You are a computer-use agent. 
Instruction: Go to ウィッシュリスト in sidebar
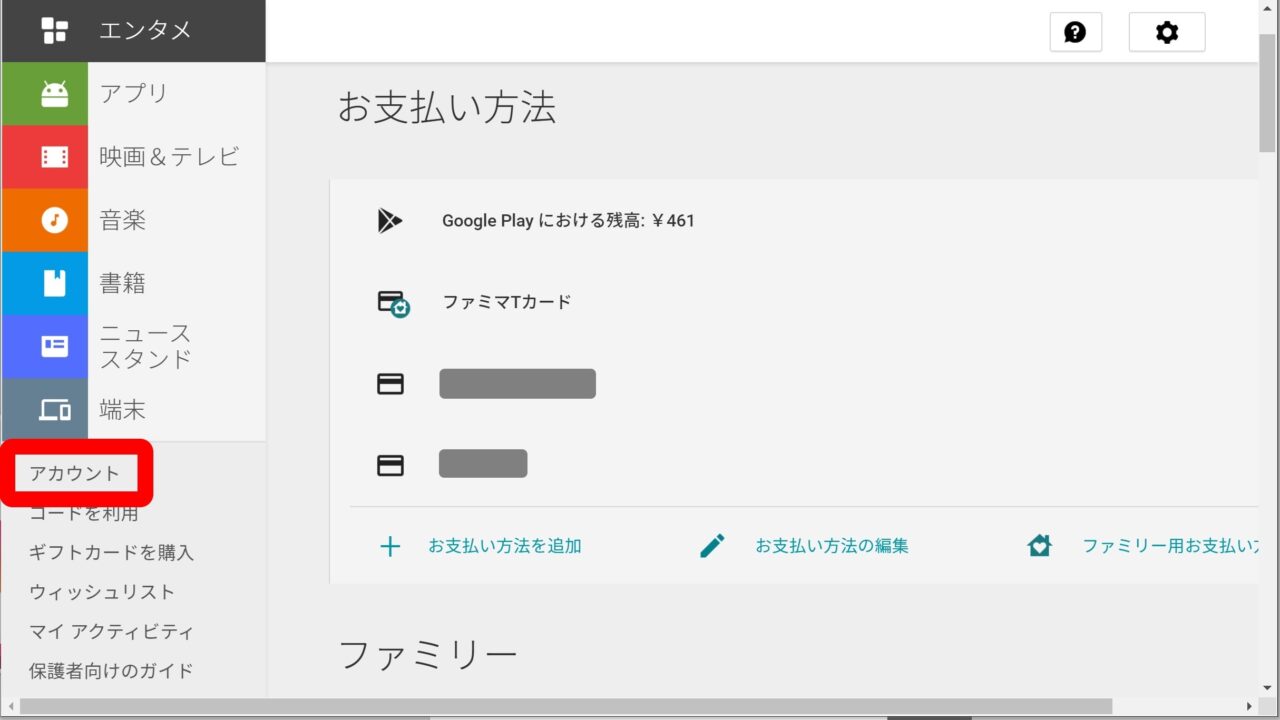point(102,592)
